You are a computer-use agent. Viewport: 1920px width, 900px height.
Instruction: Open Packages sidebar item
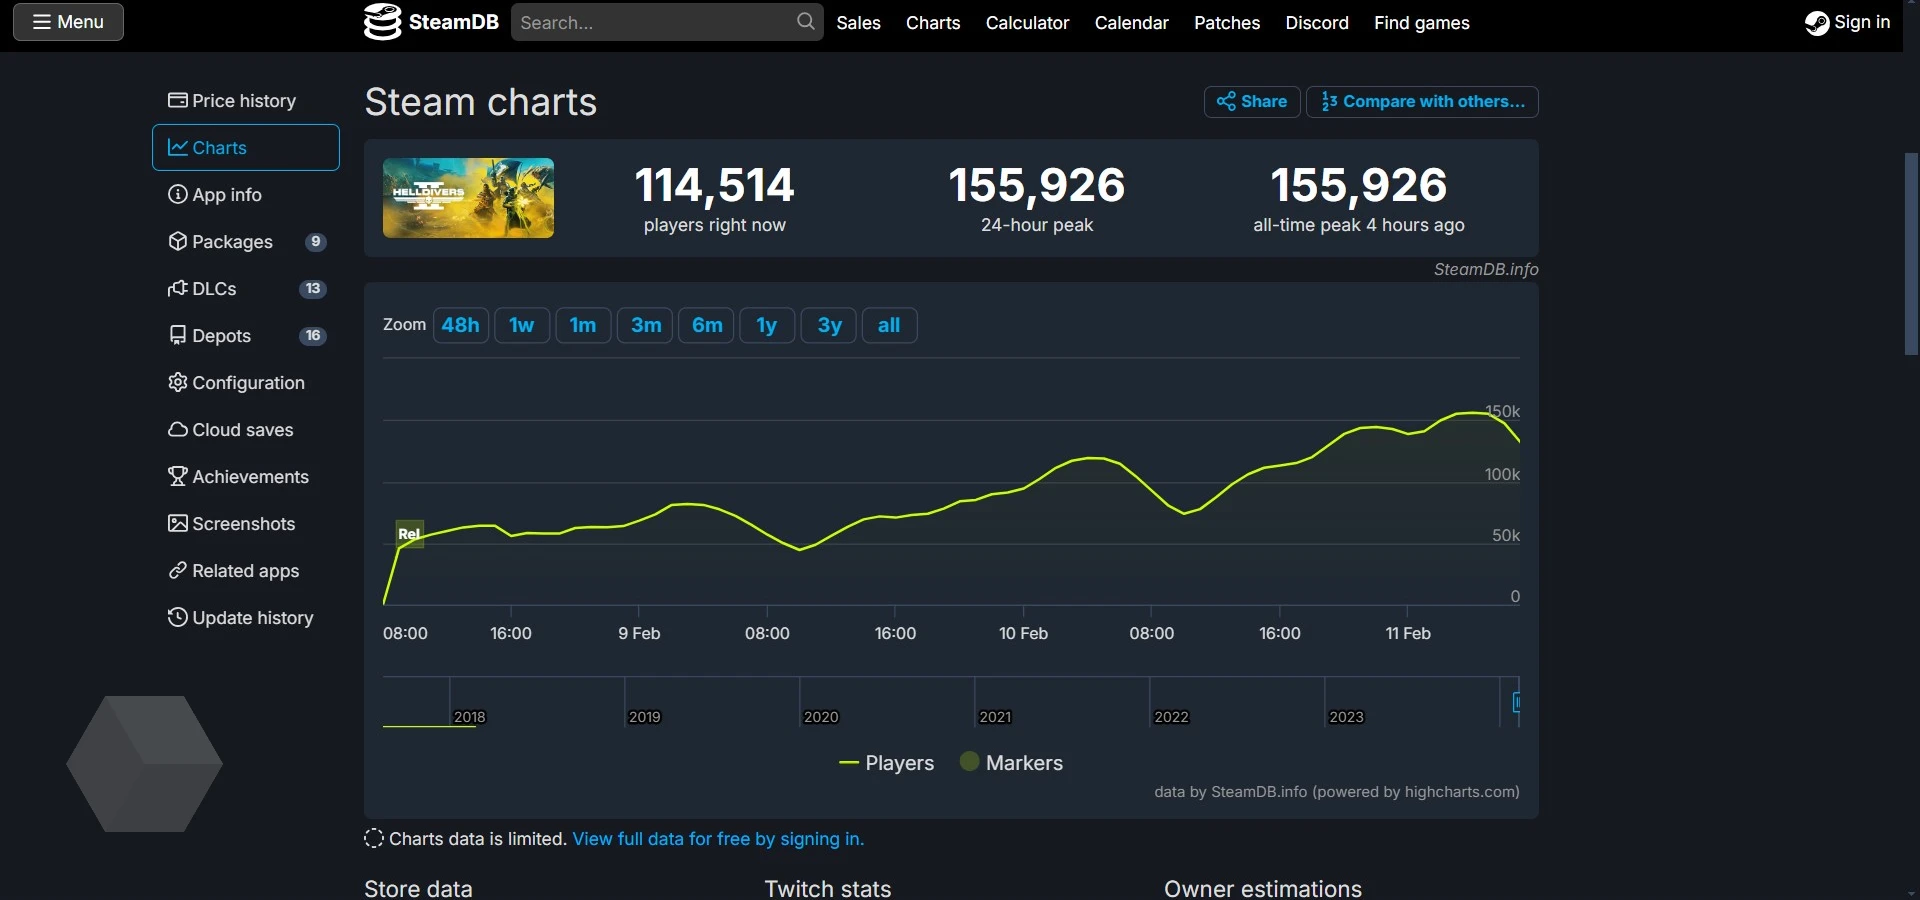(245, 242)
